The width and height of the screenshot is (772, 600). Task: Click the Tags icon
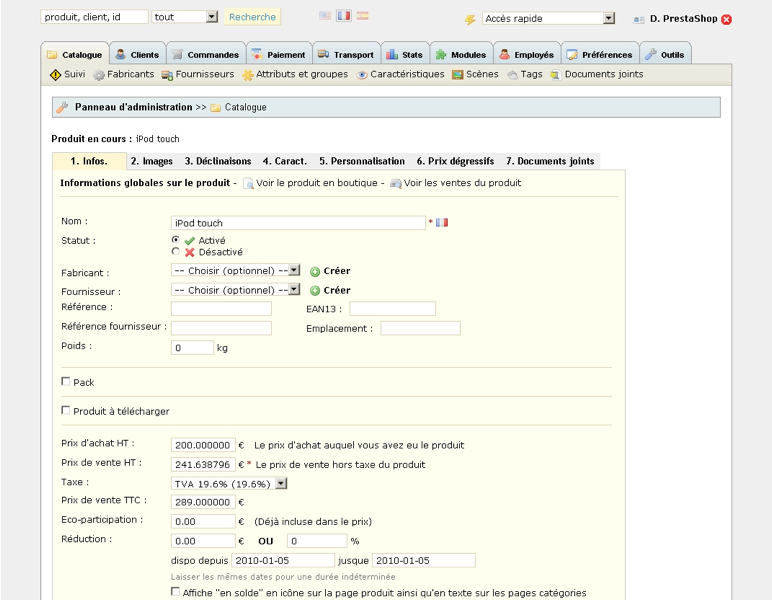tap(513, 75)
